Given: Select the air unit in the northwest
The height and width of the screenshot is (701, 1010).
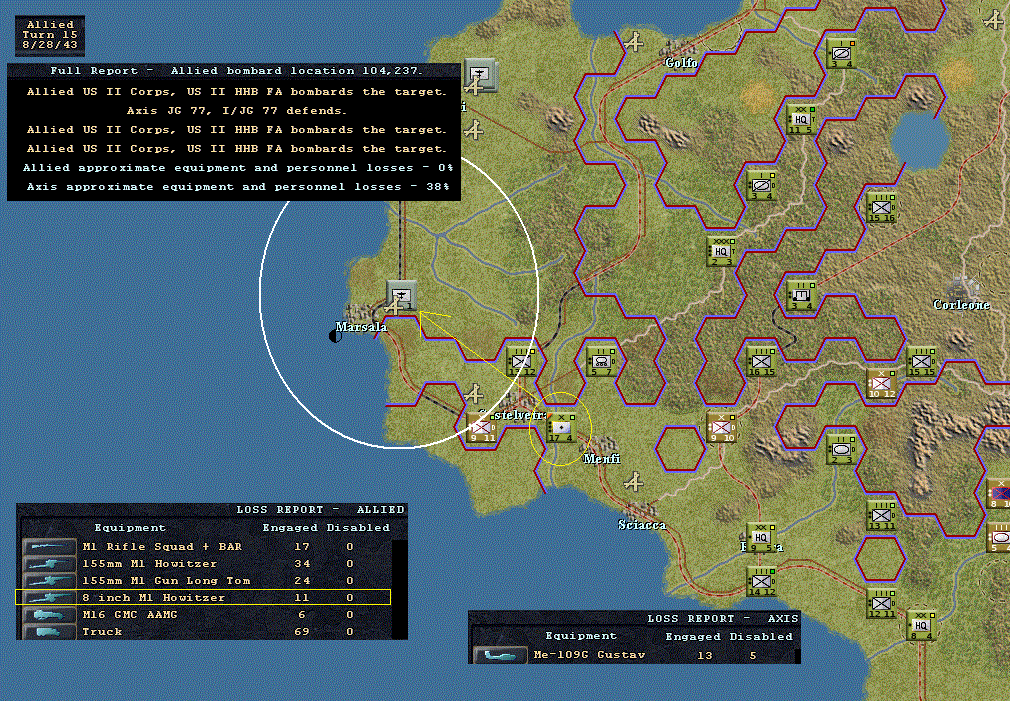Looking at the screenshot, I should (480, 75).
